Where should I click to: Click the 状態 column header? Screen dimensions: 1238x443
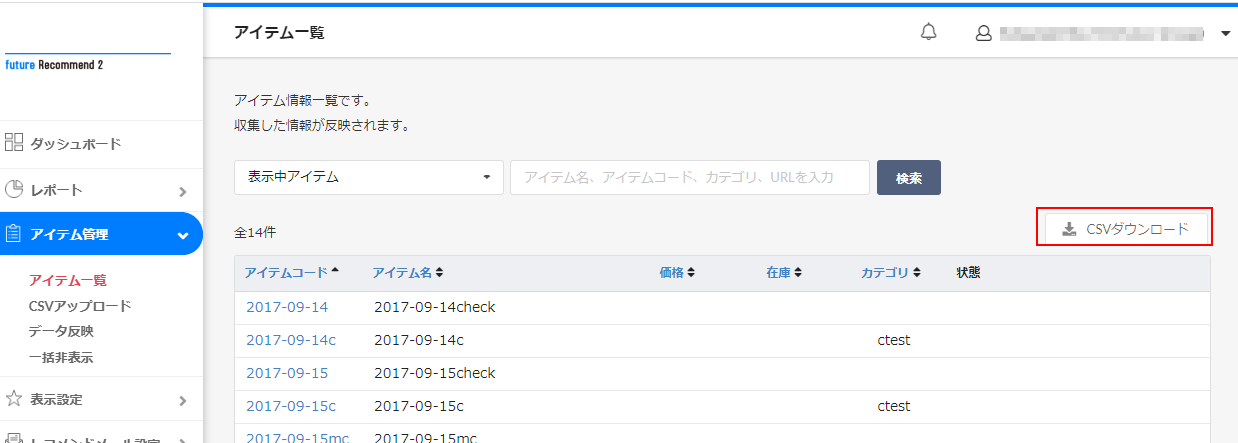pyautogui.click(x=968, y=272)
